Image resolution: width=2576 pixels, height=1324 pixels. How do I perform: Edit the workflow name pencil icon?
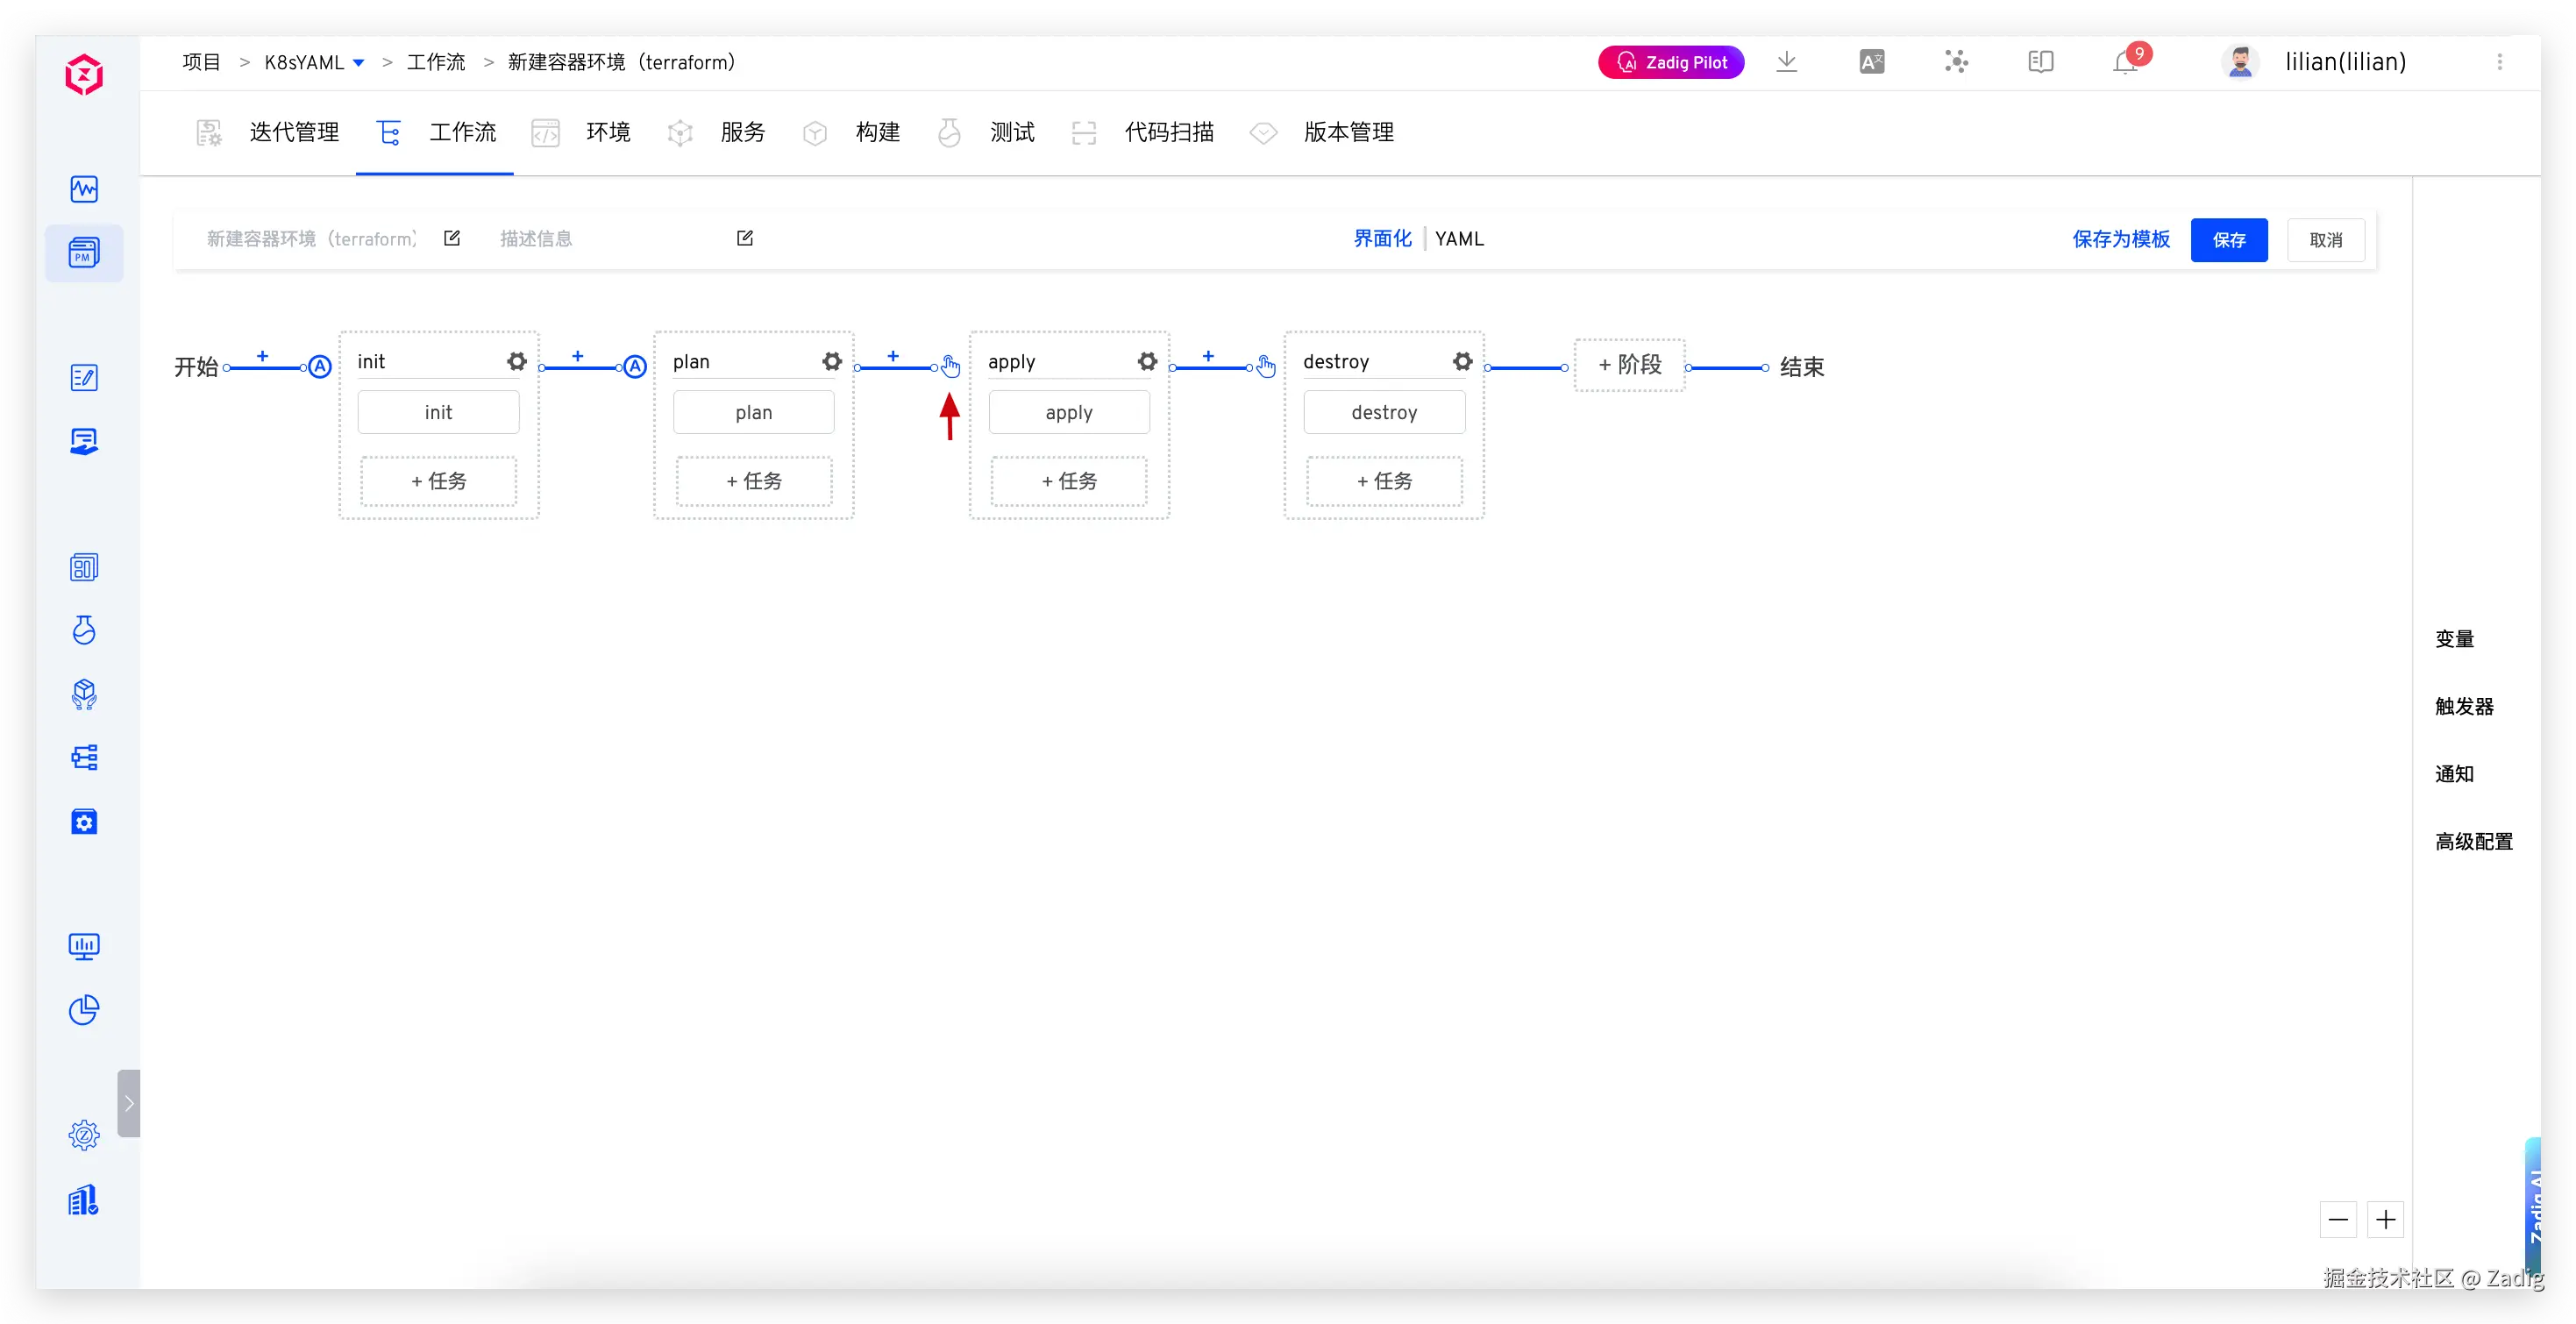[452, 238]
